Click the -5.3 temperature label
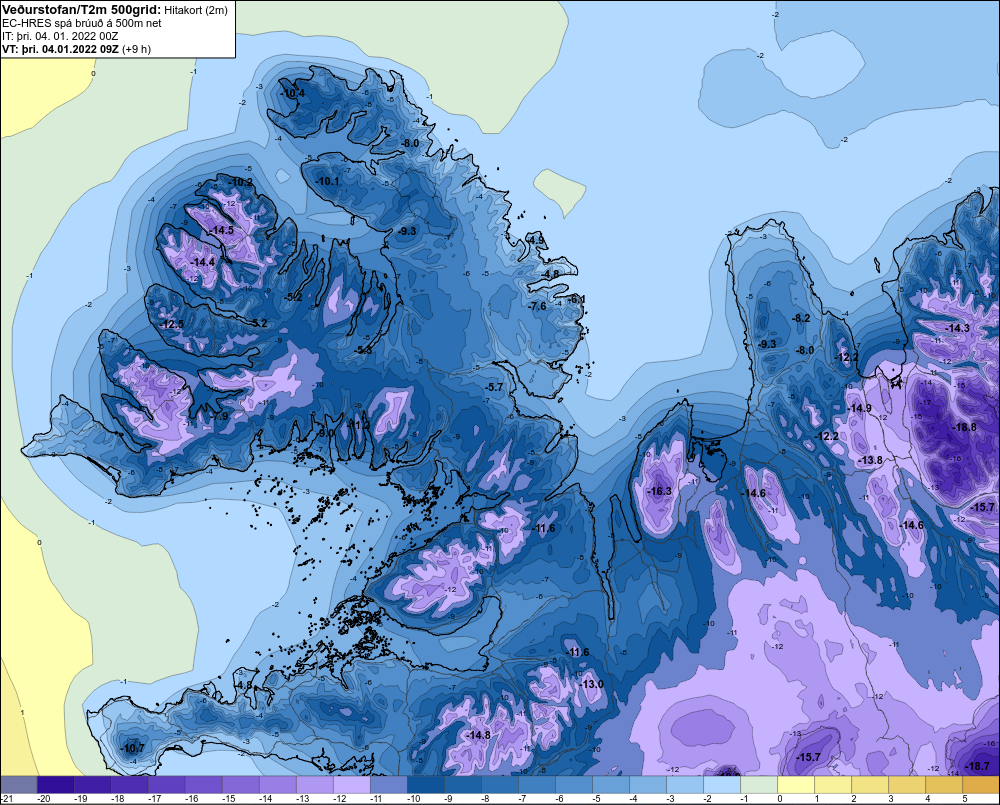The height and width of the screenshot is (805, 1000). coord(364,350)
